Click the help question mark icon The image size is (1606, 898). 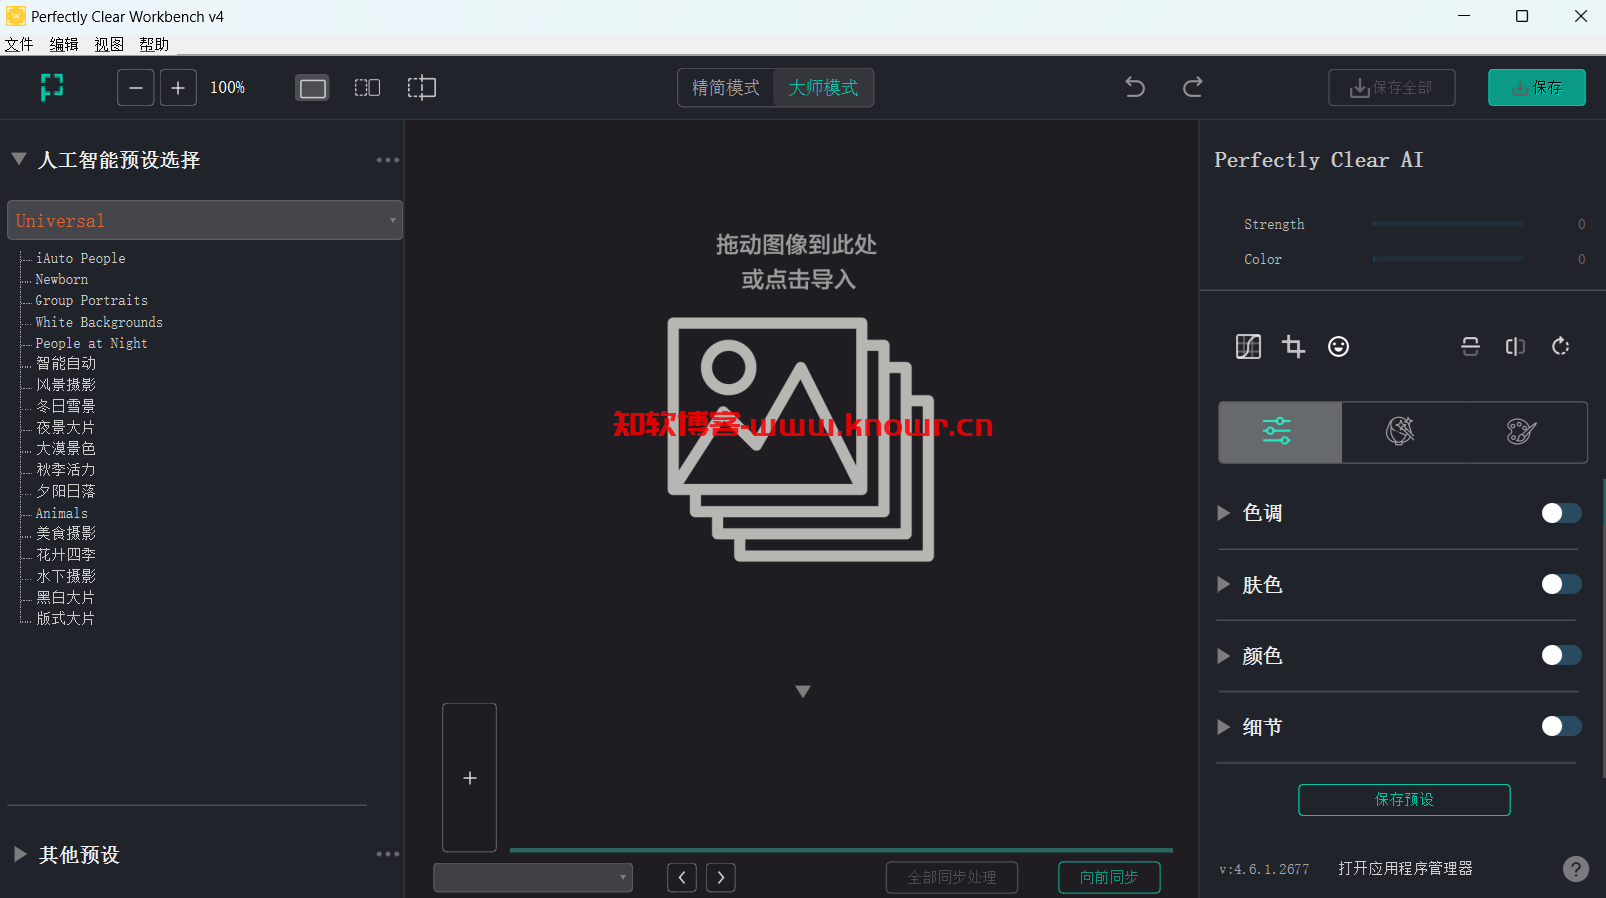pyautogui.click(x=1575, y=869)
